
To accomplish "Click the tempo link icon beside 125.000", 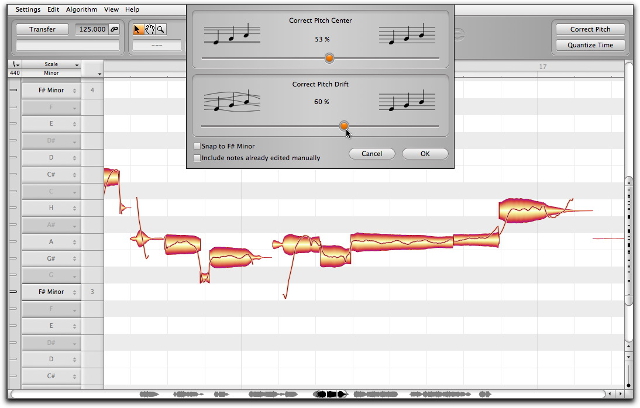I will [x=115, y=29].
